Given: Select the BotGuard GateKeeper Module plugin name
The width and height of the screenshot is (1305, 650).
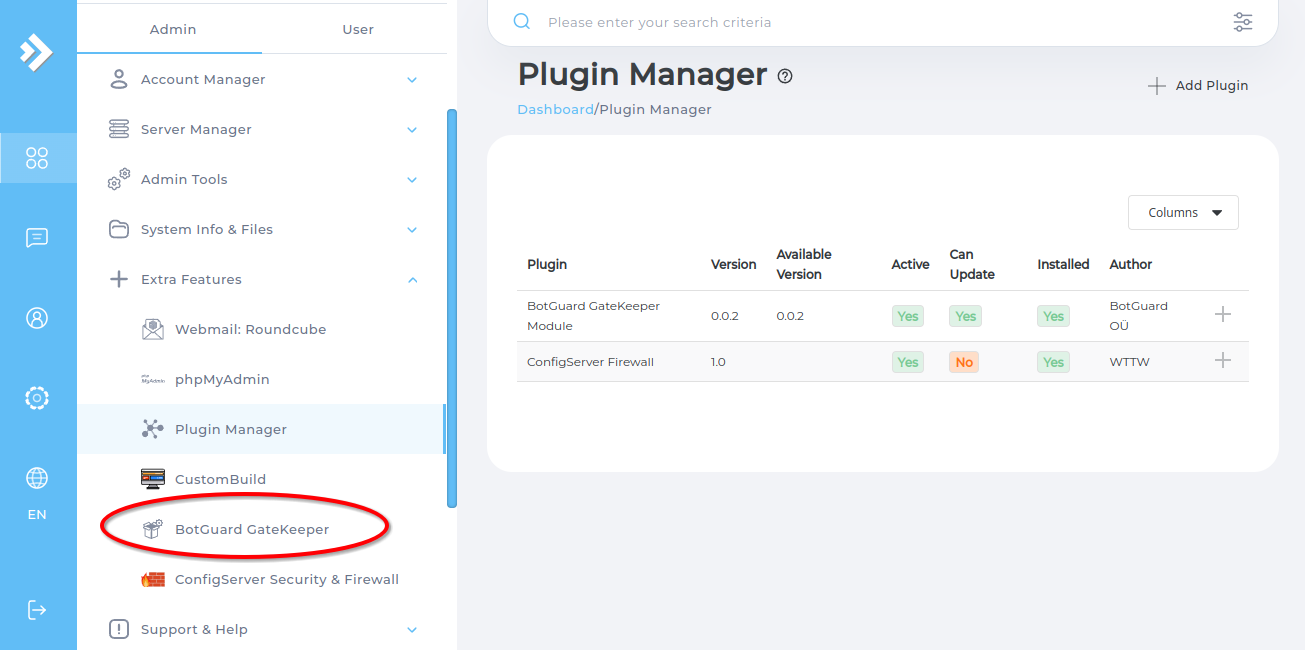Looking at the screenshot, I should [593, 316].
